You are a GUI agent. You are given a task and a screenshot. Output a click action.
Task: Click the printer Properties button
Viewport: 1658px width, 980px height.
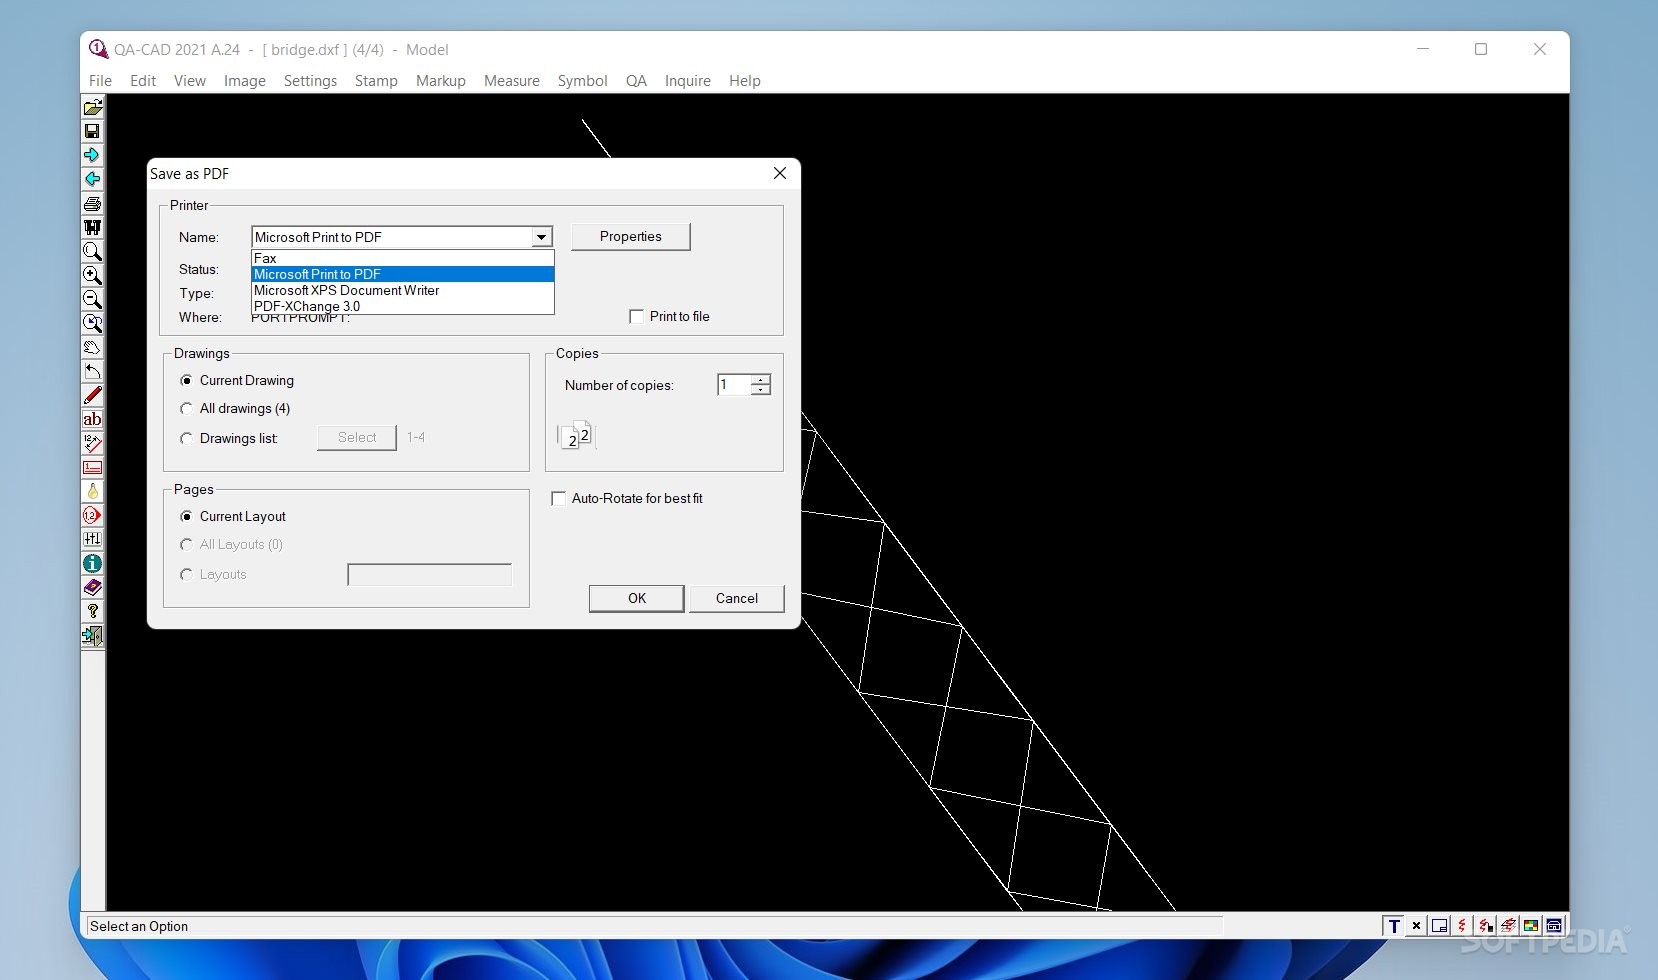pyautogui.click(x=631, y=237)
